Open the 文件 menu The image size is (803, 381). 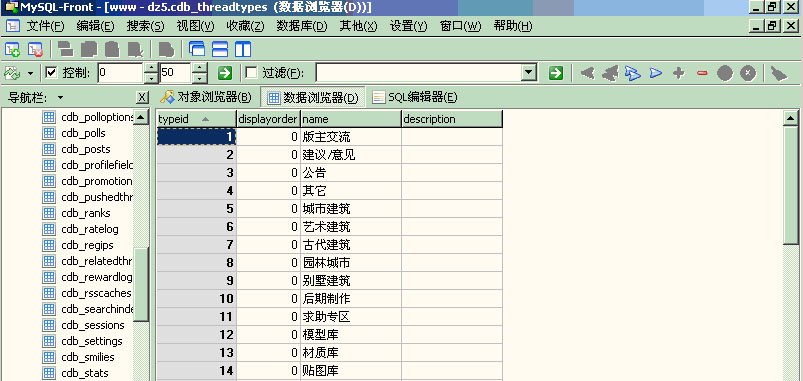[x=45, y=26]
